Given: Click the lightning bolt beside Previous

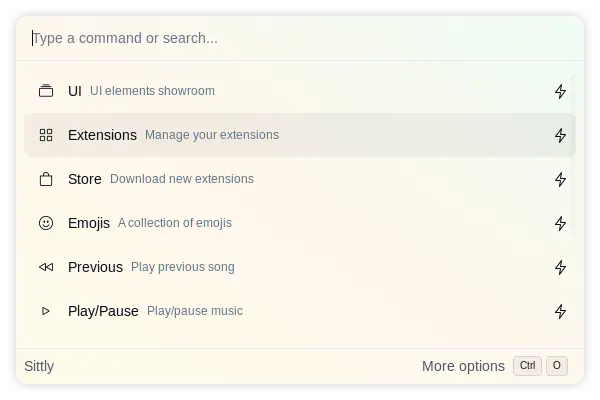Looking at the screenshot, I should click(561, 267).
